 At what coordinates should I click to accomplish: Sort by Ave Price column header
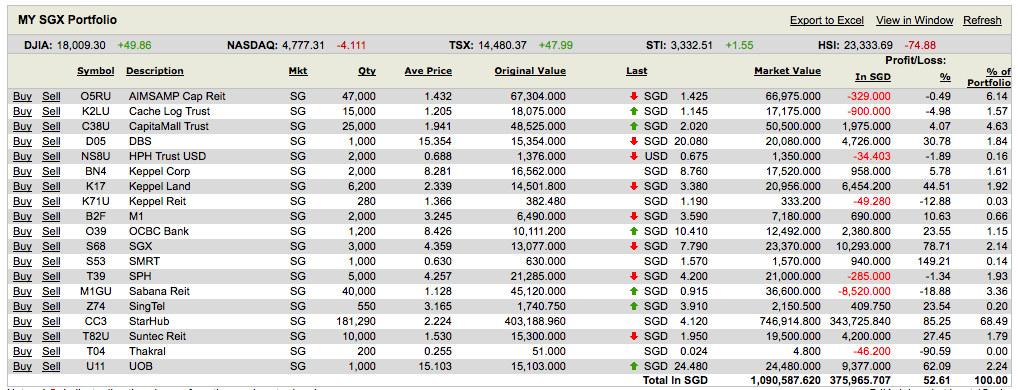[x=428, y=71]
